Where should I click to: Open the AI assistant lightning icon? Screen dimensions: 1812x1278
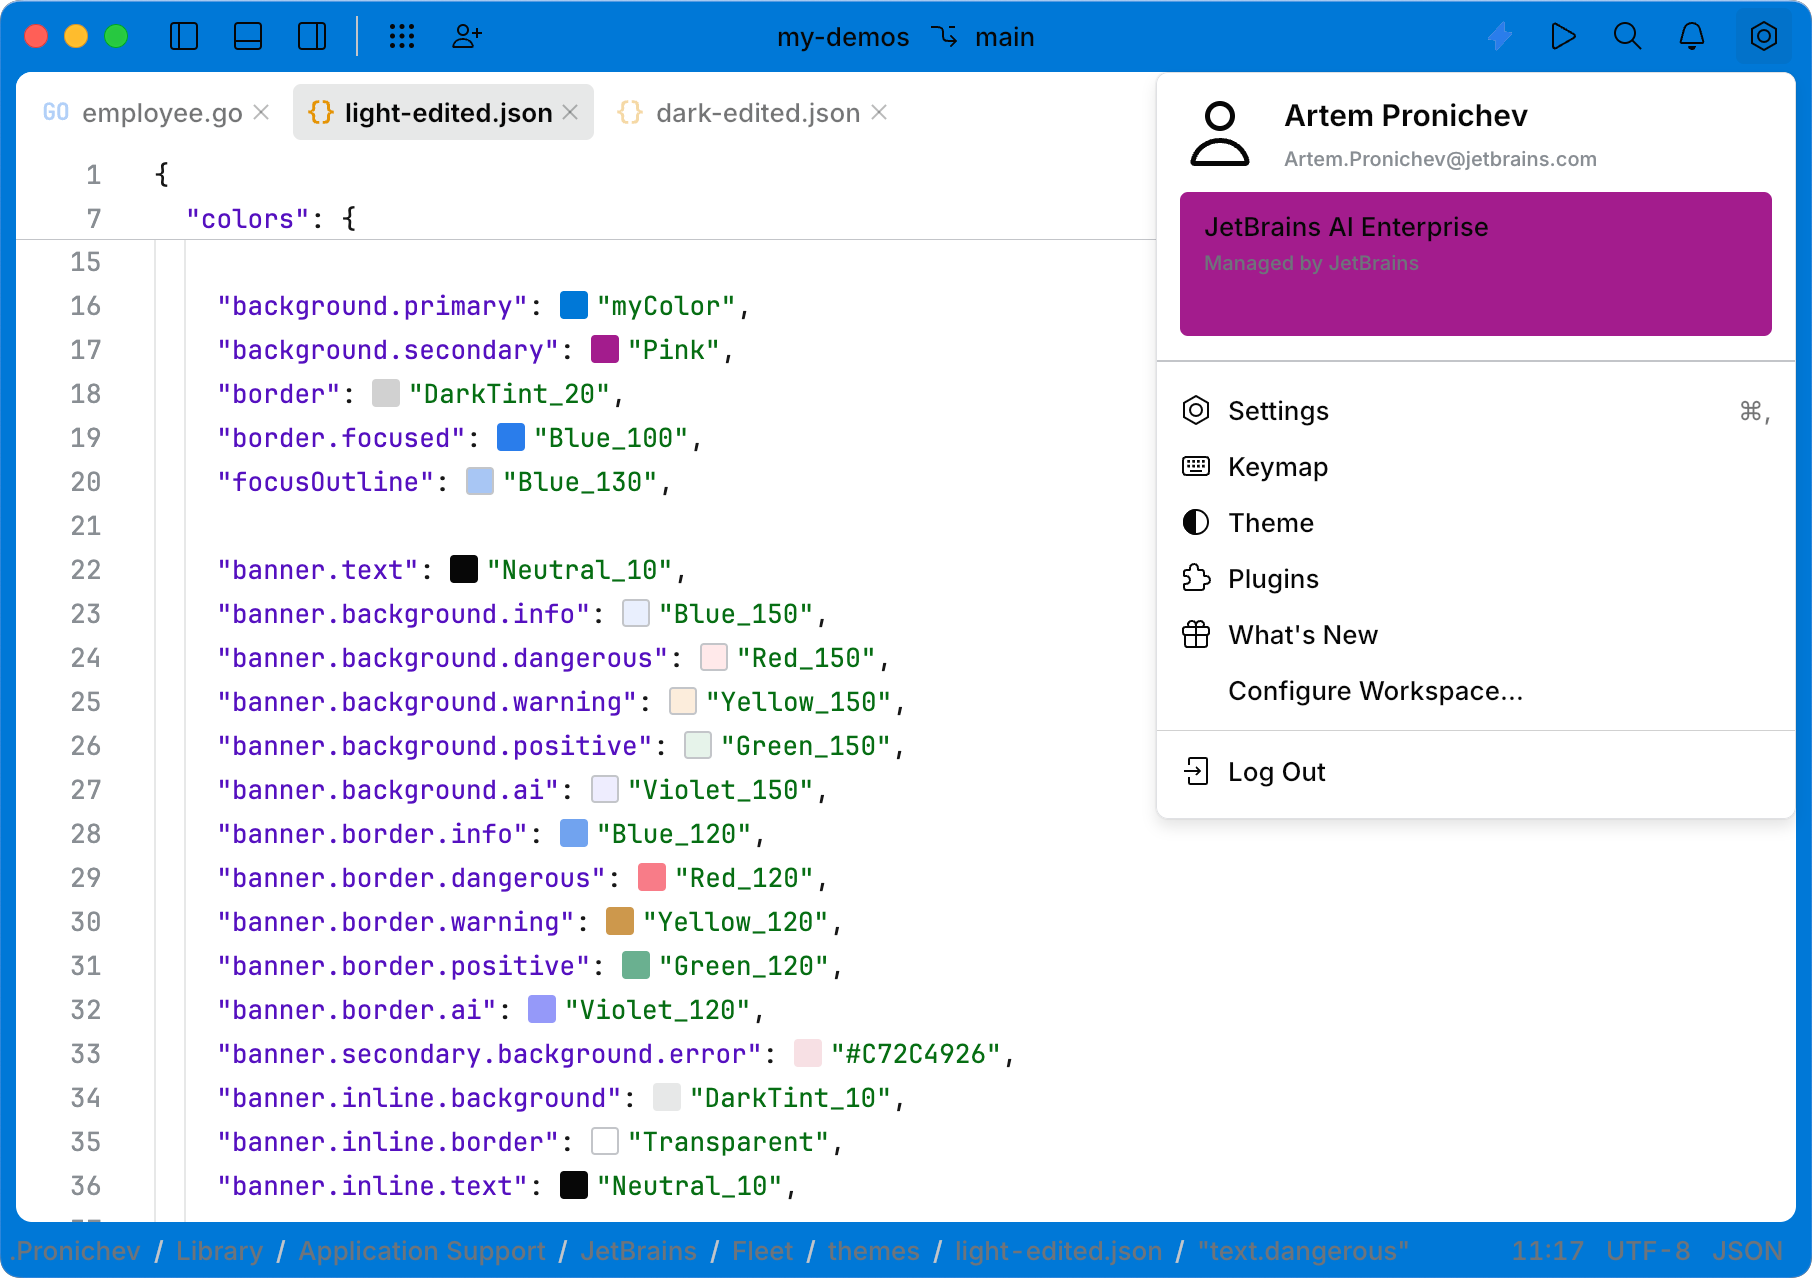click(1499, 37)
